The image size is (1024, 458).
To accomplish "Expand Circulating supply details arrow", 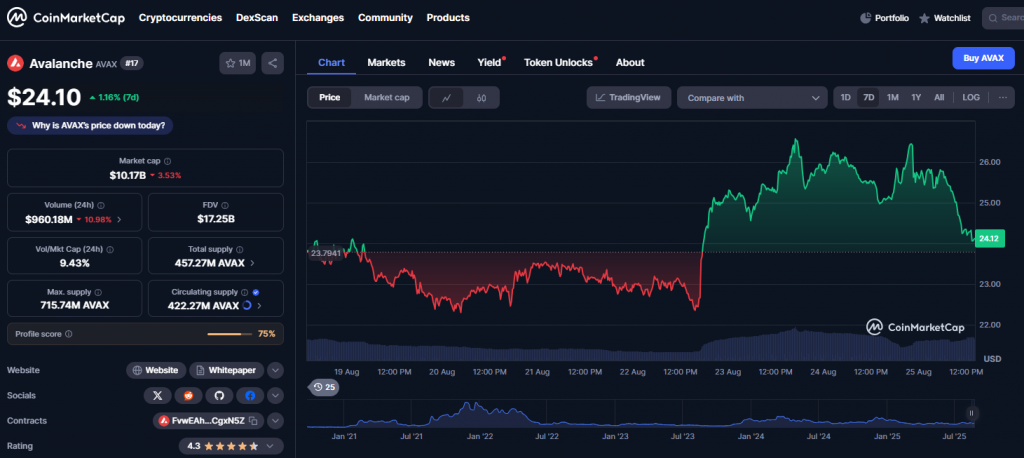I will (259, 306).
